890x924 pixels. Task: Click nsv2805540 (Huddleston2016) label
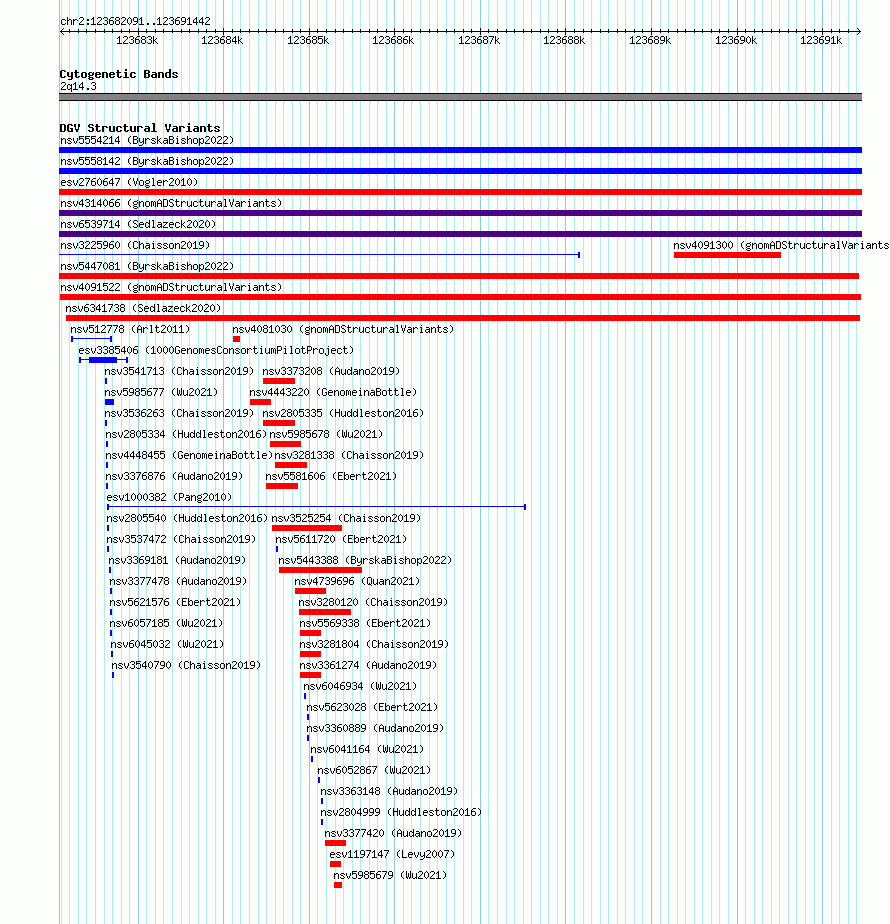pos(187,519)
